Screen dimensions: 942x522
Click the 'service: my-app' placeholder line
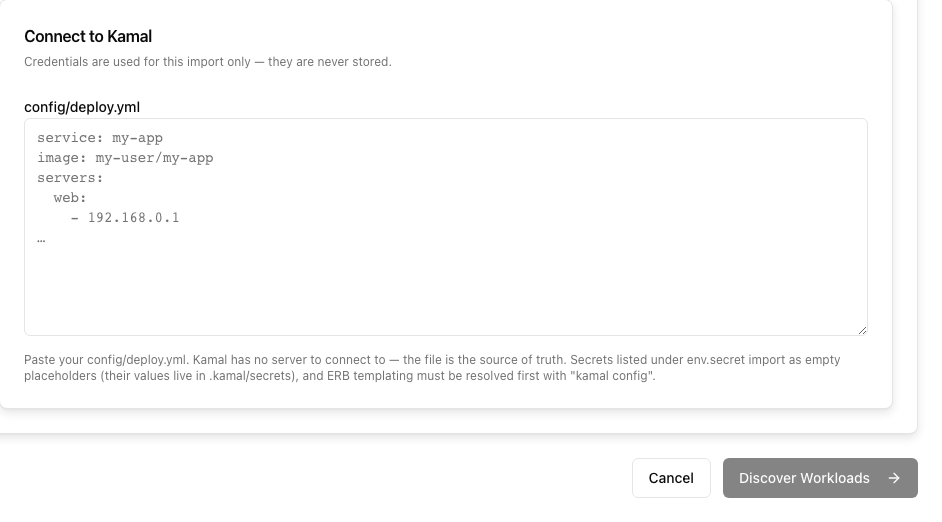coord(100,138)
